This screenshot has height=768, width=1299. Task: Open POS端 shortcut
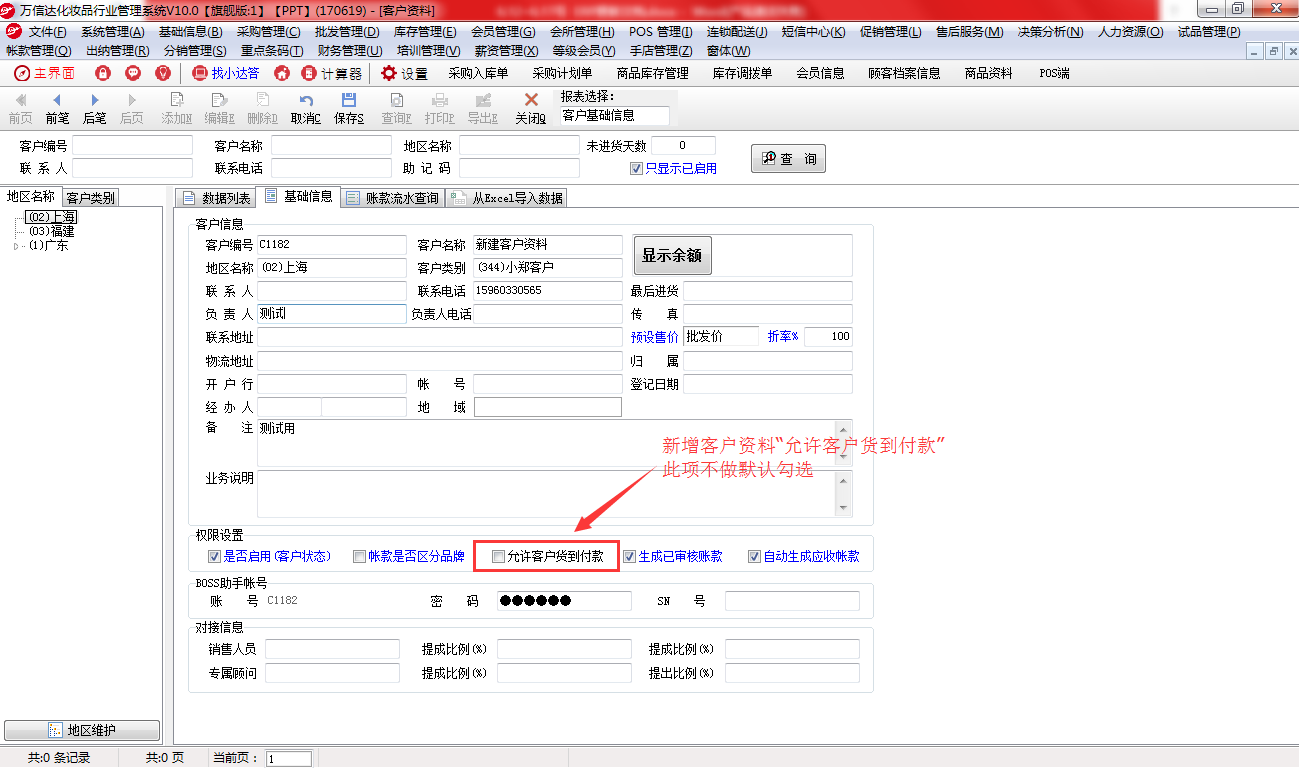(1054, 73)
